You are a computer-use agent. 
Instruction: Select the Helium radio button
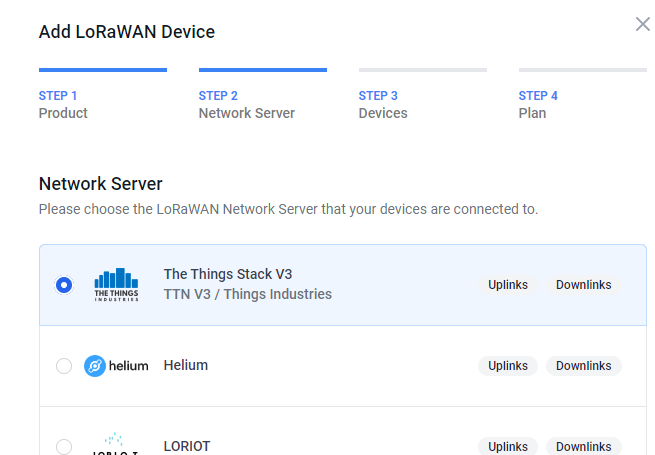coord(64,366)
